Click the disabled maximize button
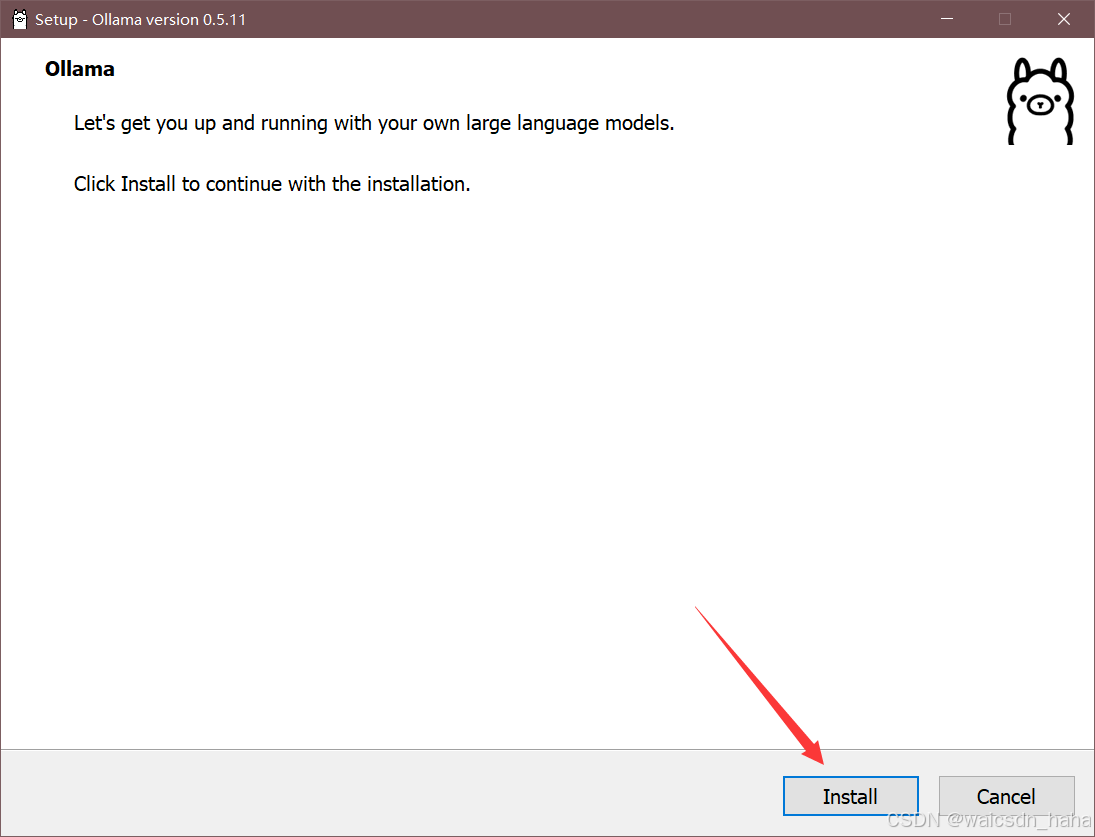The image size is (1095, 837). click(x=1005, y=19)
